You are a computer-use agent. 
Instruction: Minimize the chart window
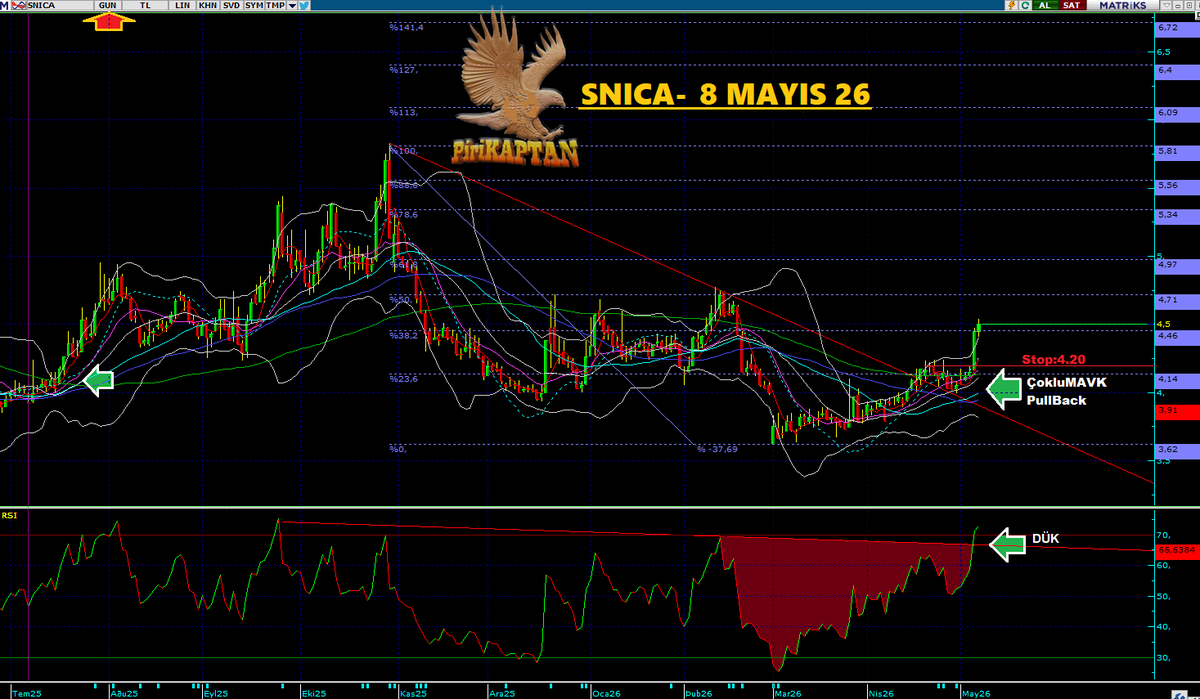(x=1178, y=6)
